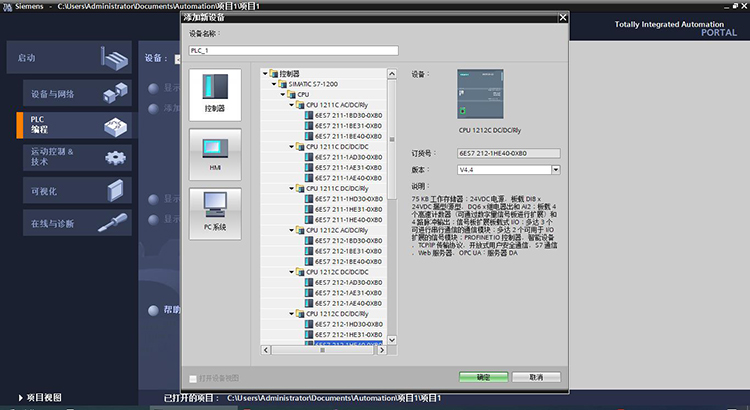Click the device tree scroll right arrow
750x410 pixels.
click(381, 350)
